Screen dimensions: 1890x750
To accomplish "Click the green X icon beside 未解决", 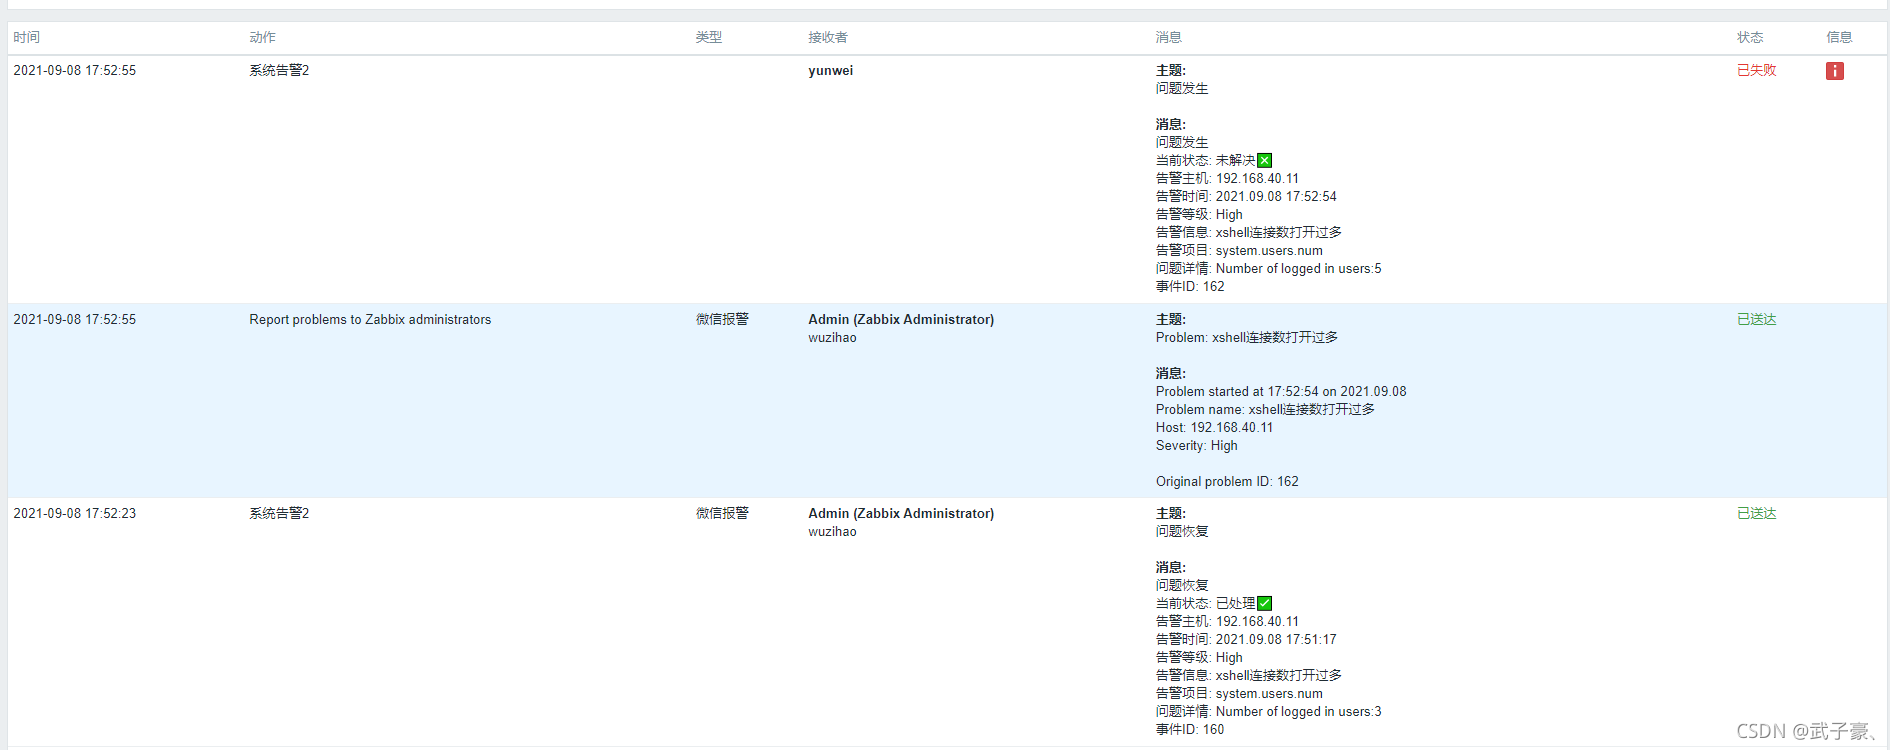I will pos(1264,160).
